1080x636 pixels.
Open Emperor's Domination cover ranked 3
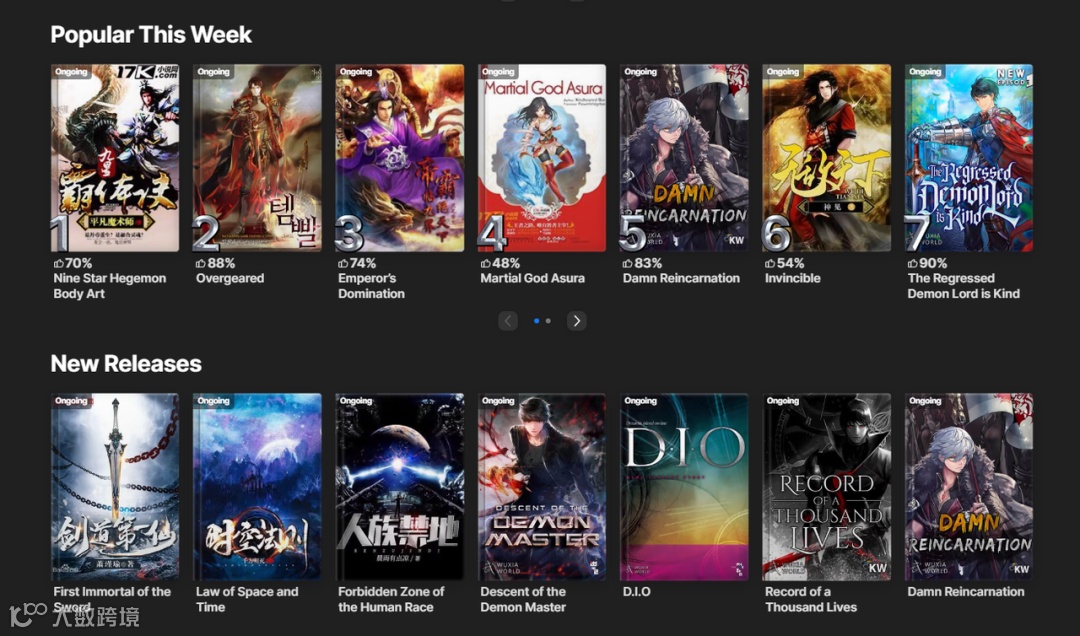[x=399, y=158]
